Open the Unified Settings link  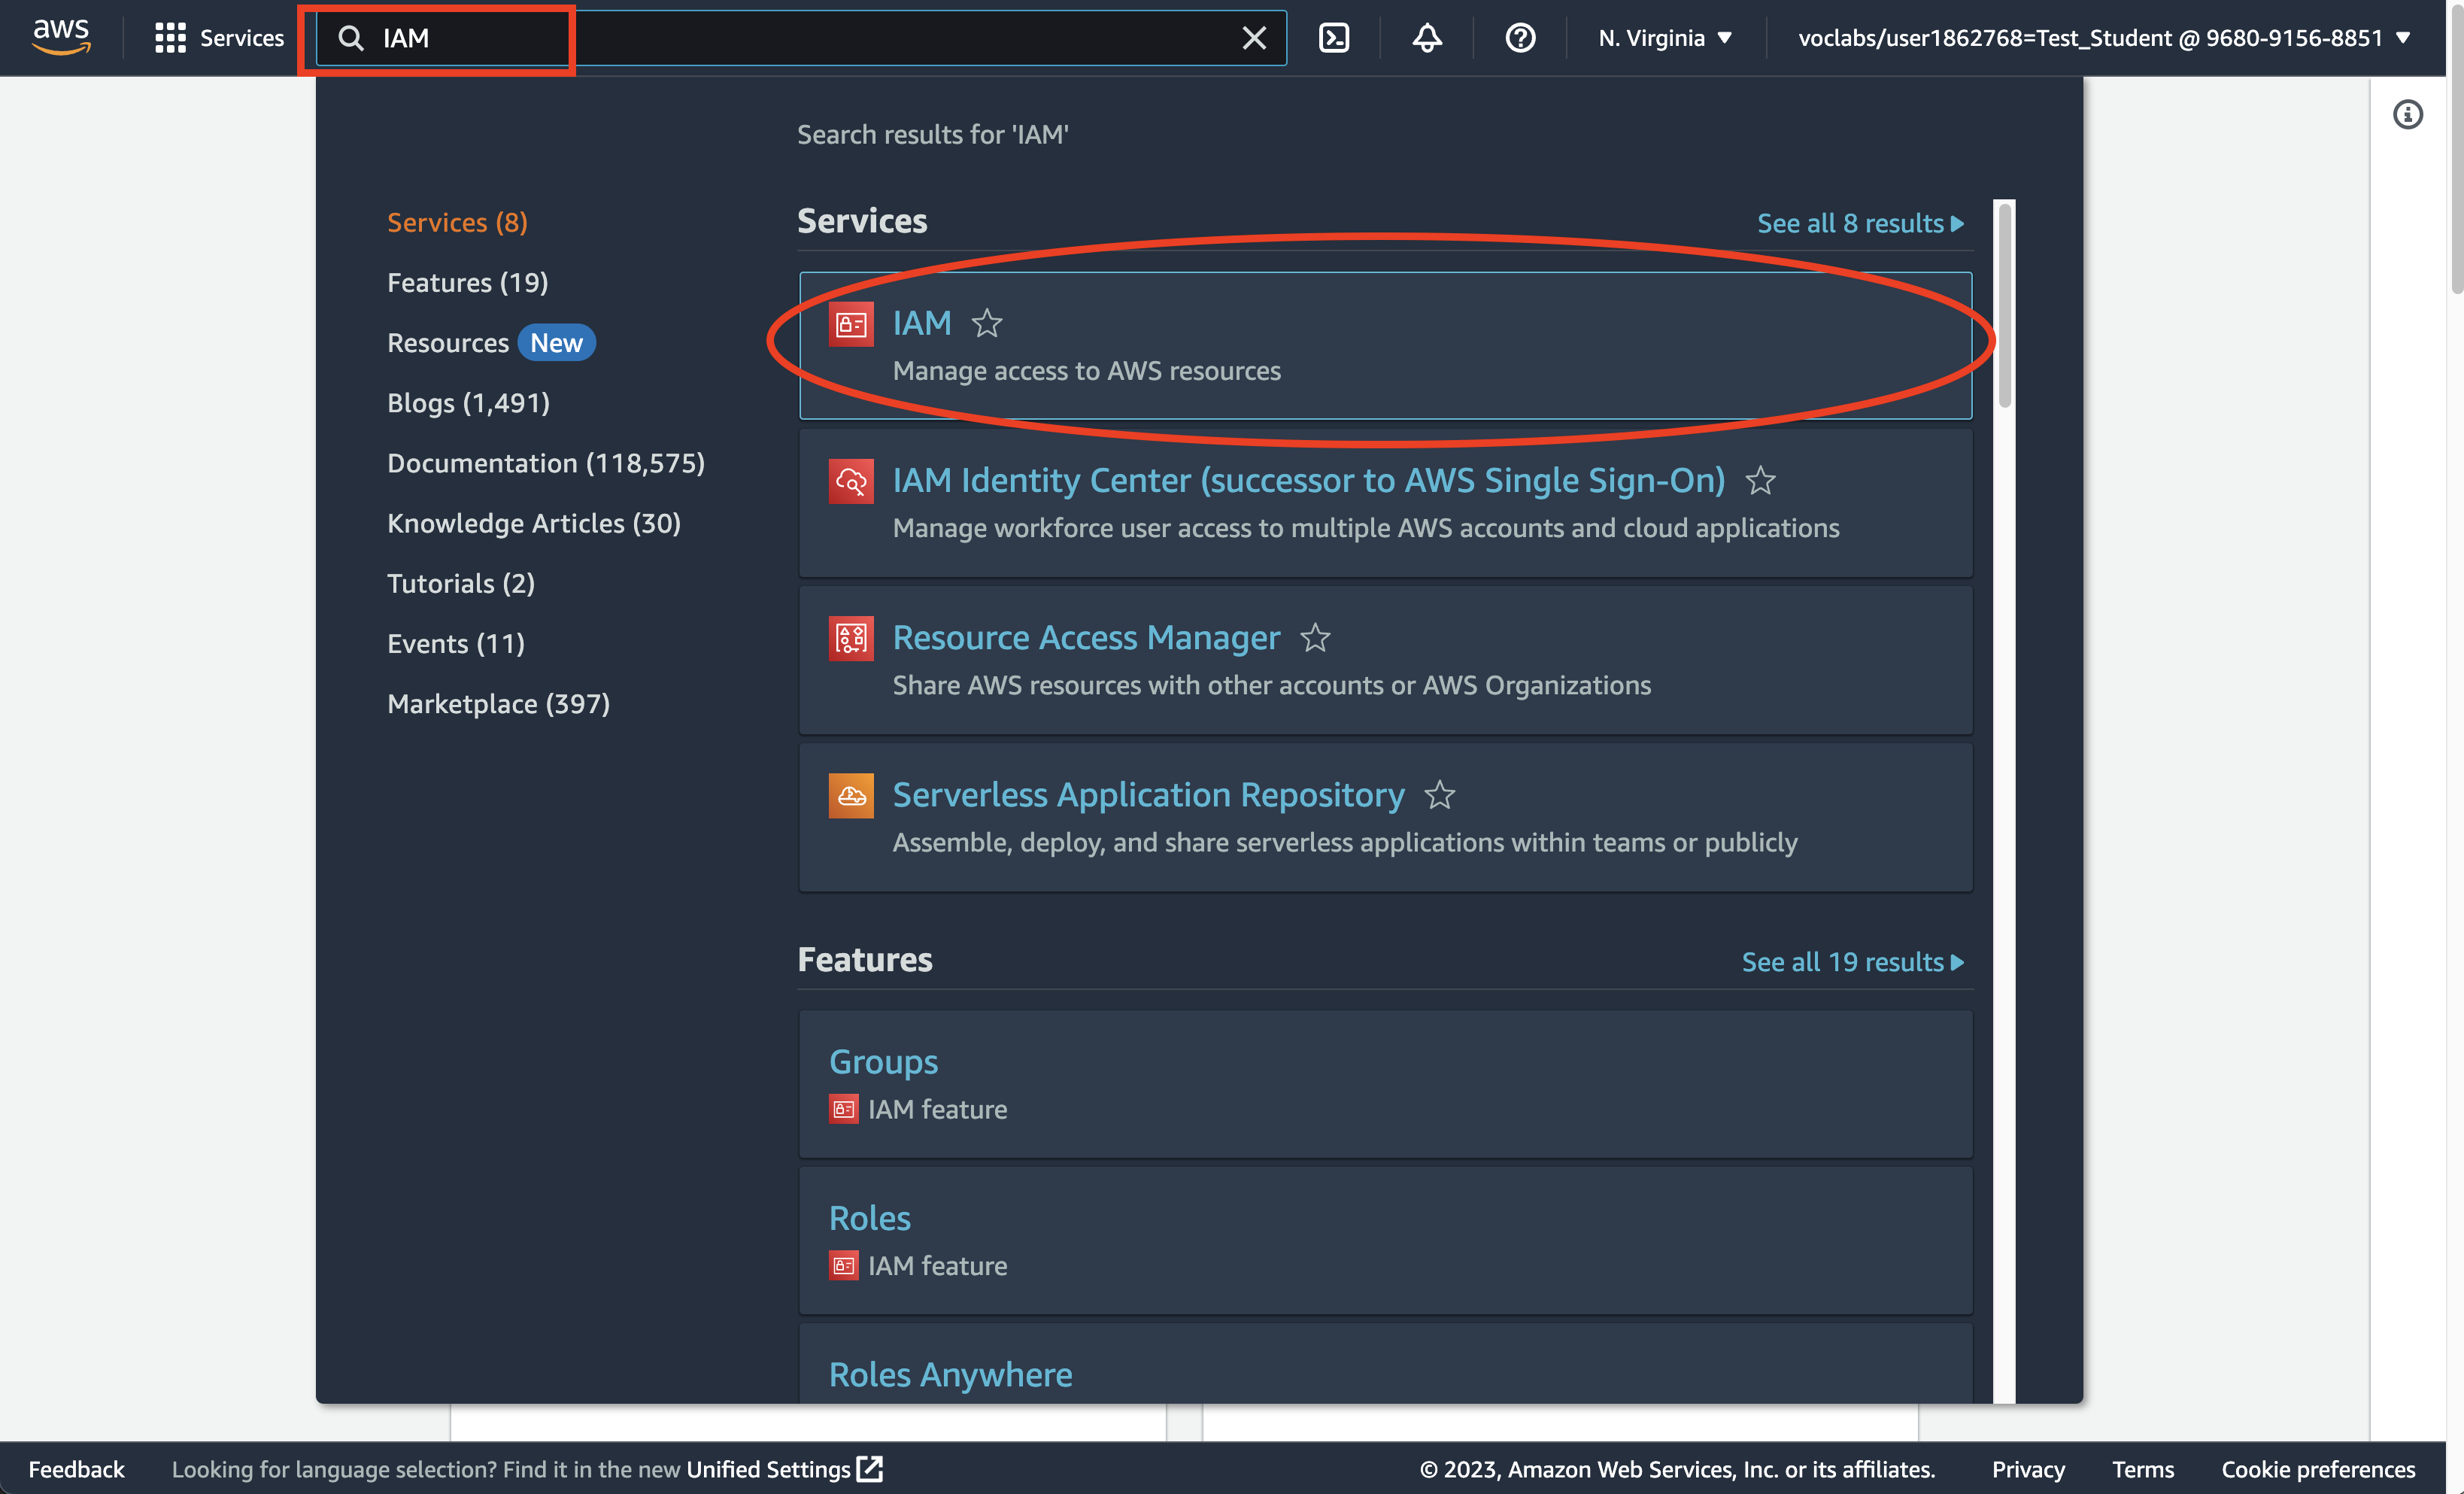point(768,1469)
